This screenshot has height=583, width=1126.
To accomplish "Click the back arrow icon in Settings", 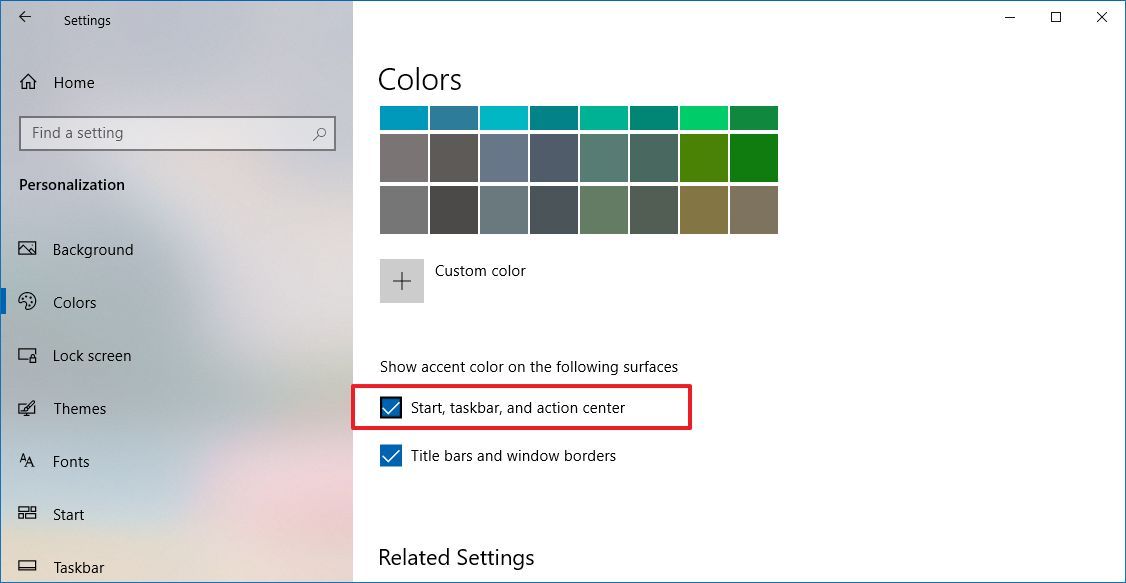I will [x=25, y=17].
